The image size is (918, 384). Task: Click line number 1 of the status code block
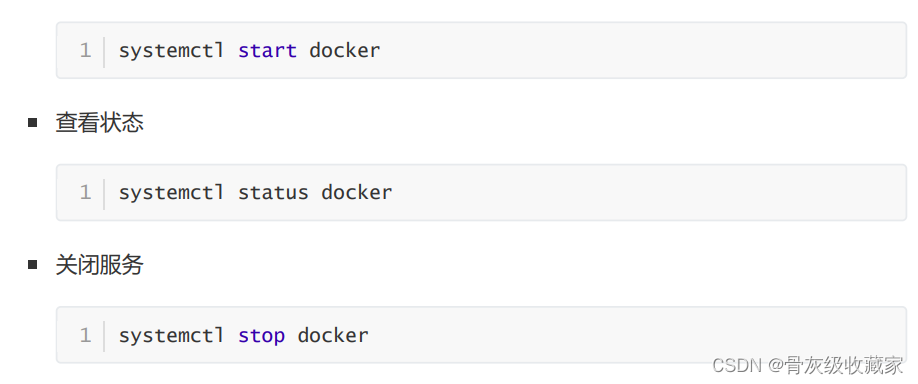(85, 193)
